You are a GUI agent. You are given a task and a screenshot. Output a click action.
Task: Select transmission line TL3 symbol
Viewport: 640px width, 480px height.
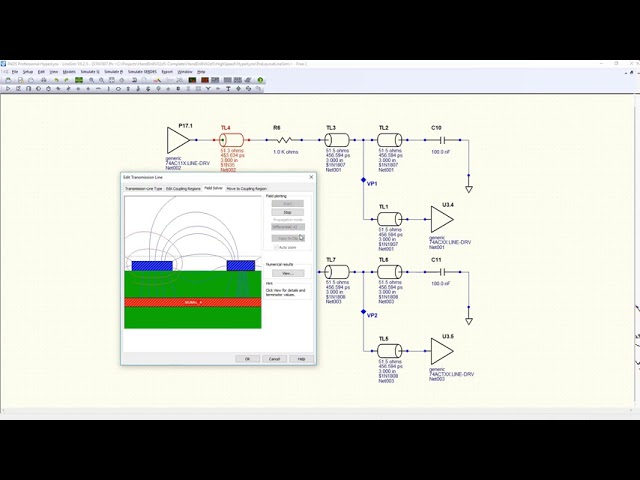tap(337, 140)
